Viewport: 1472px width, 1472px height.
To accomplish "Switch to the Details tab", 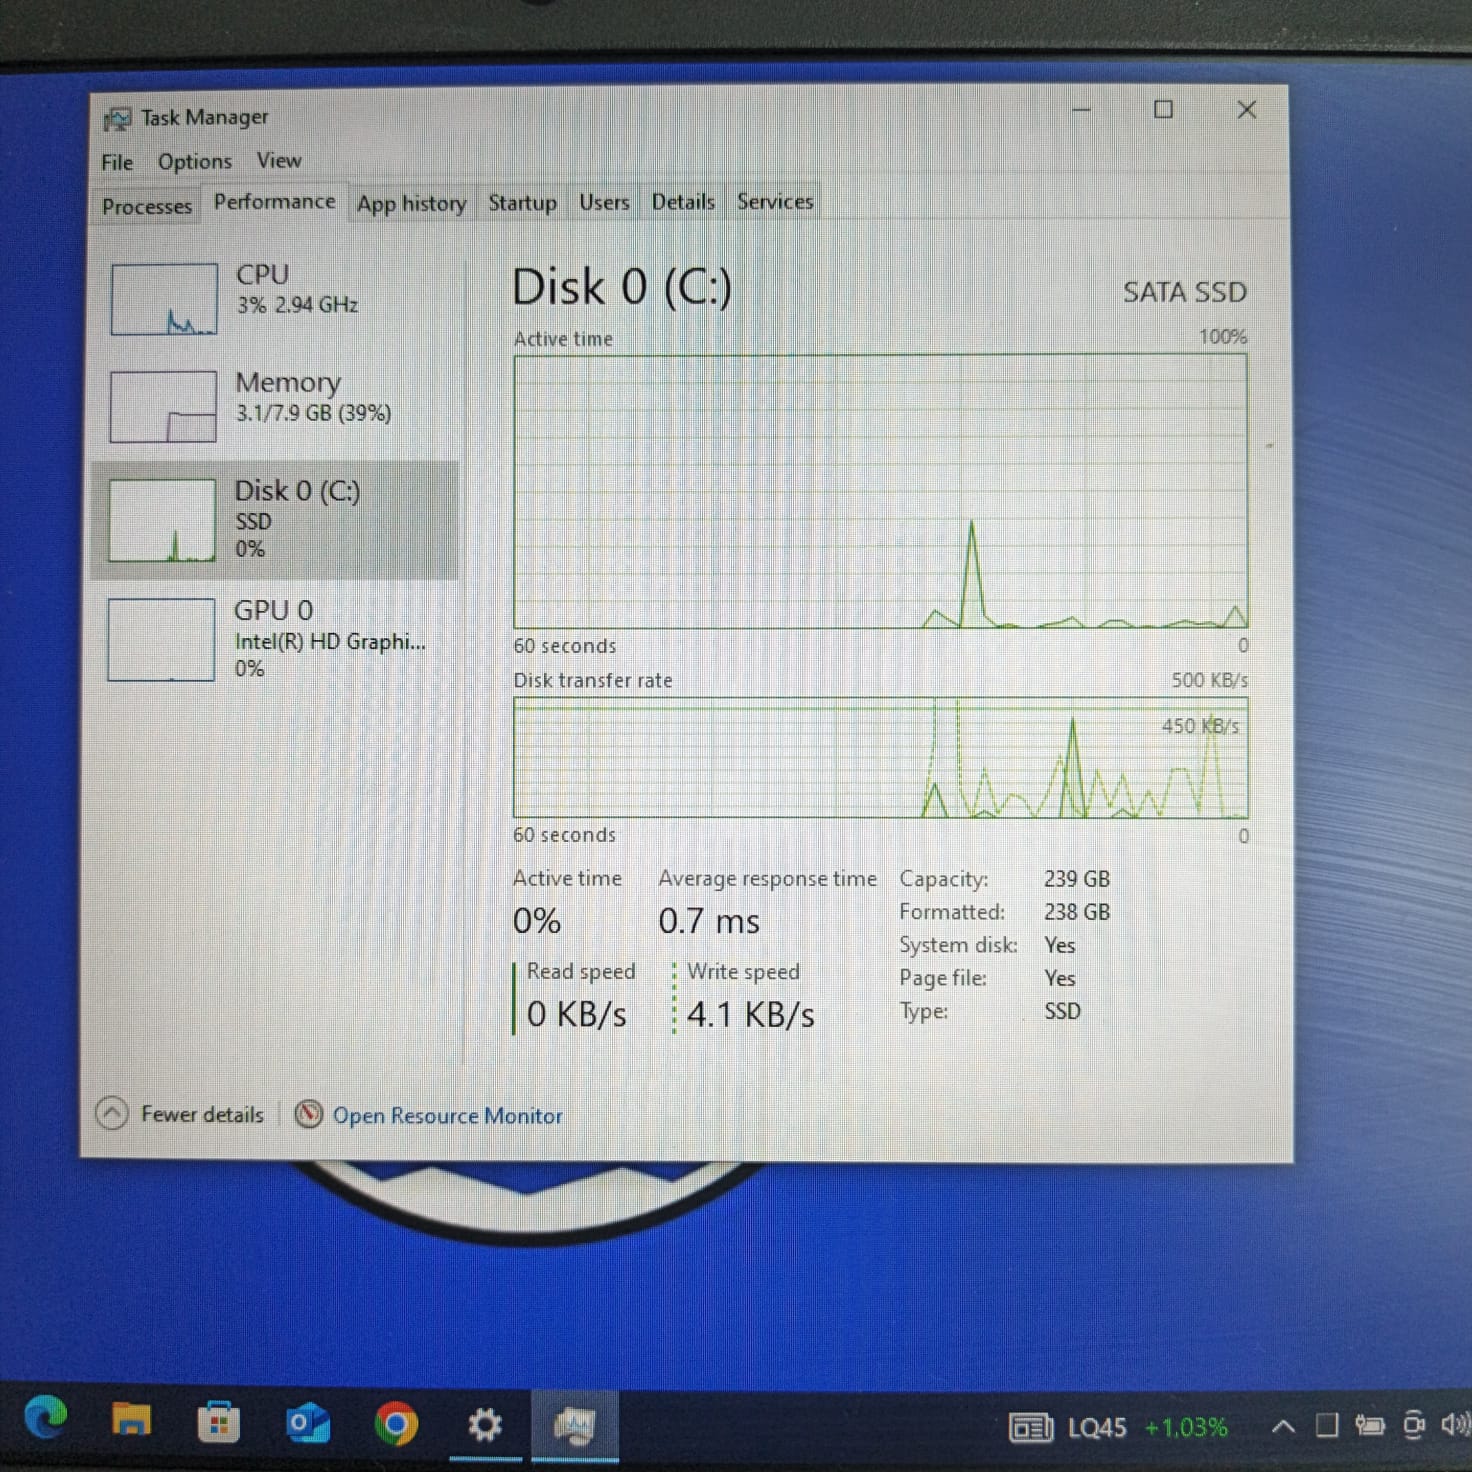I will (683, 201).
